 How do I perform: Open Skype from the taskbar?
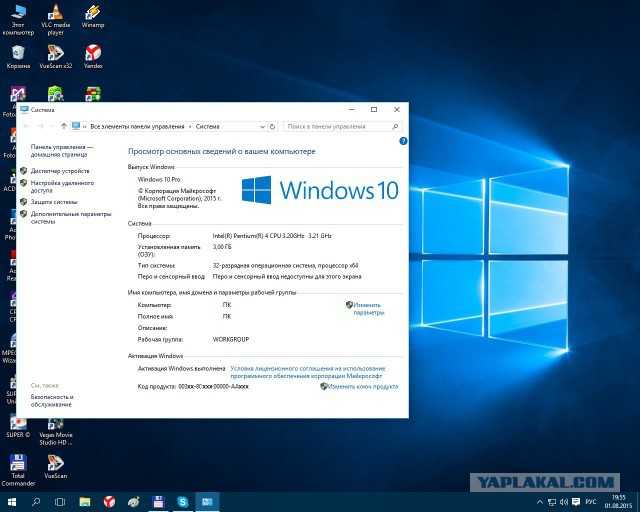pyautogui.click(x=182, y=502)
